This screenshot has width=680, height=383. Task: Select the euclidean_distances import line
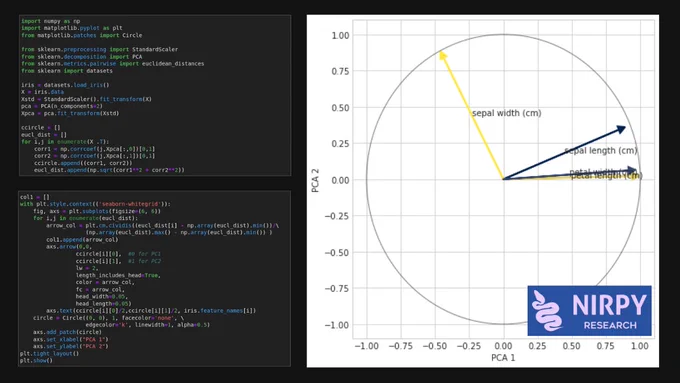[113, 63]
